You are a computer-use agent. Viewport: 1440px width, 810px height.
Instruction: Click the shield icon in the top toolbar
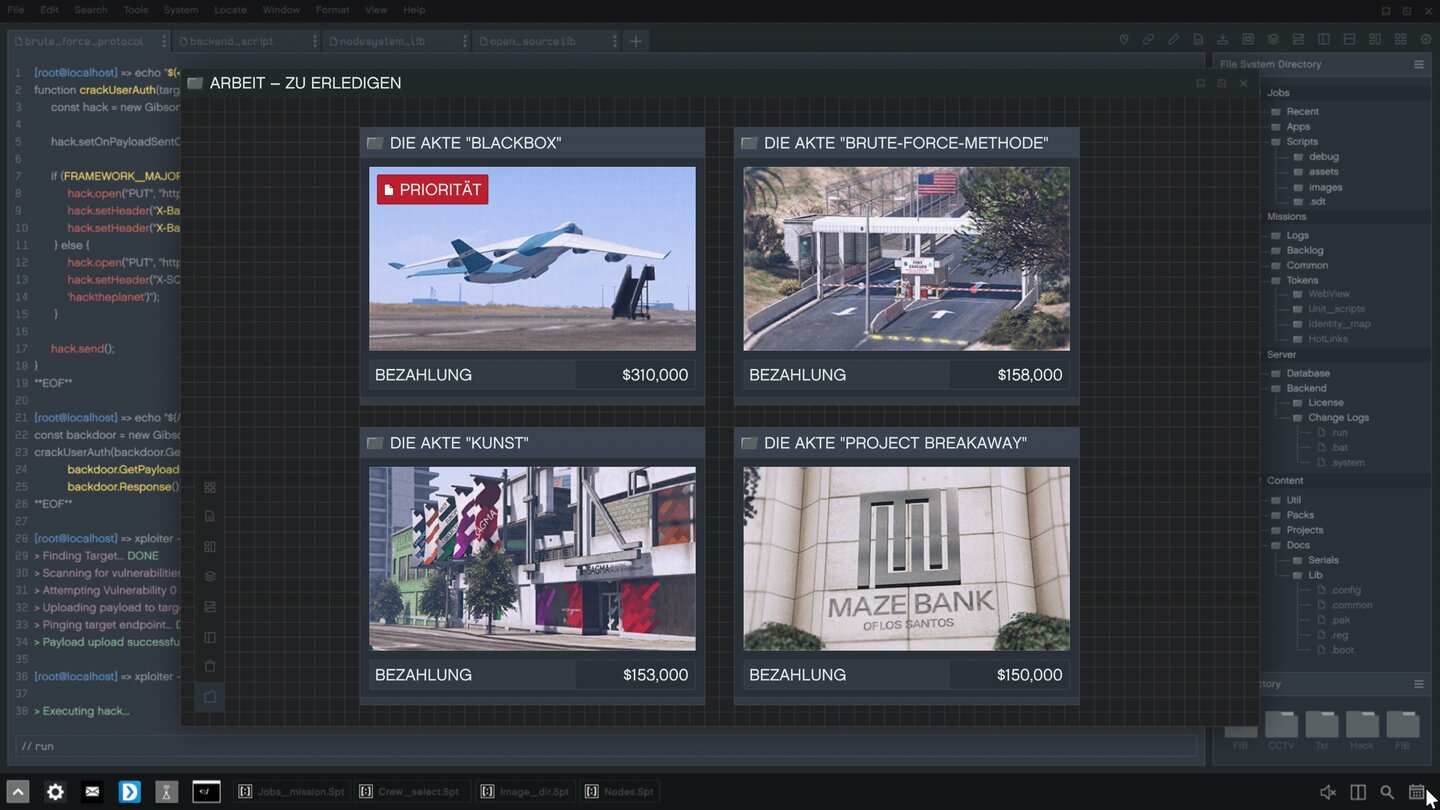tap(1124, 39)
